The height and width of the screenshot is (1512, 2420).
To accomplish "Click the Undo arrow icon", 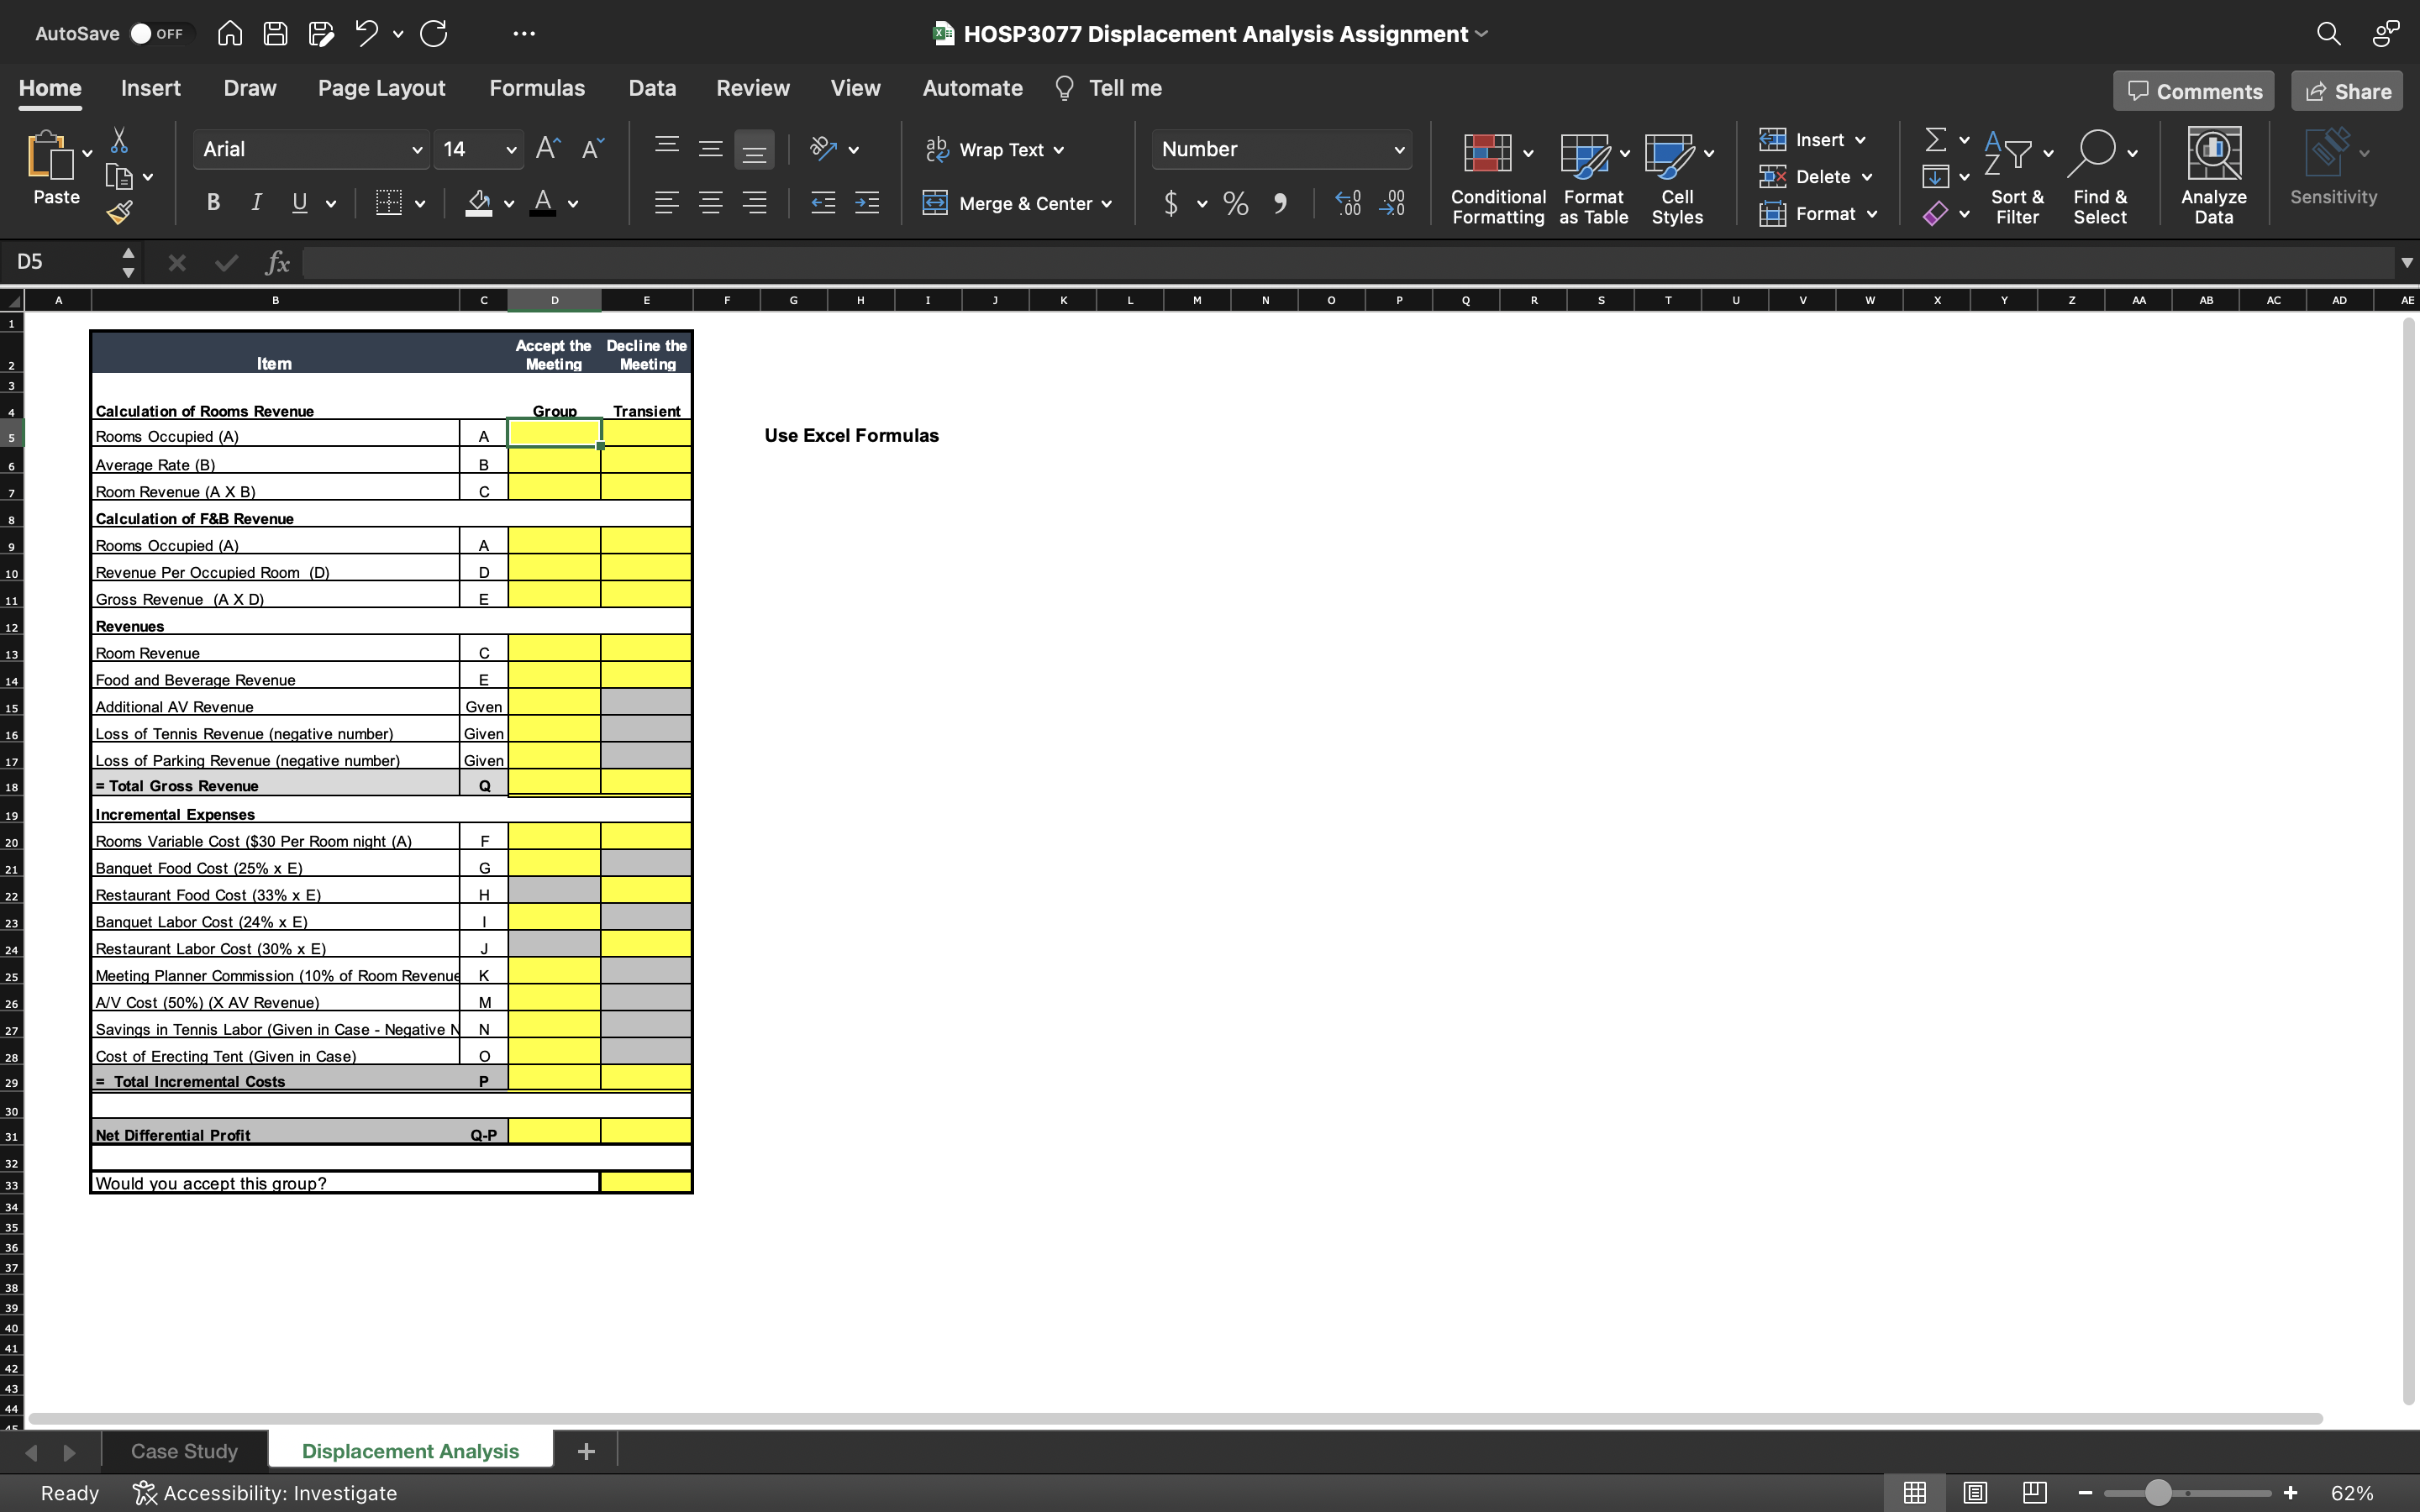I will [366, 34].
